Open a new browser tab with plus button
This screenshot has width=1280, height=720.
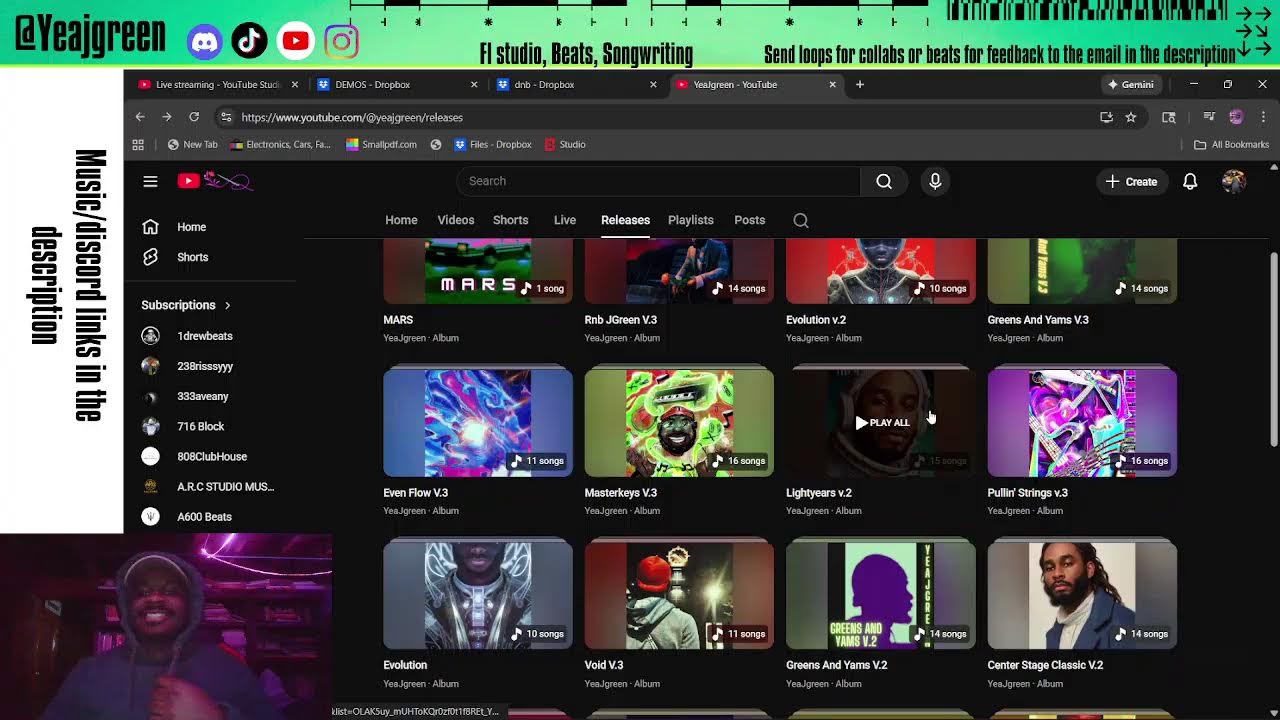point(860,85)
